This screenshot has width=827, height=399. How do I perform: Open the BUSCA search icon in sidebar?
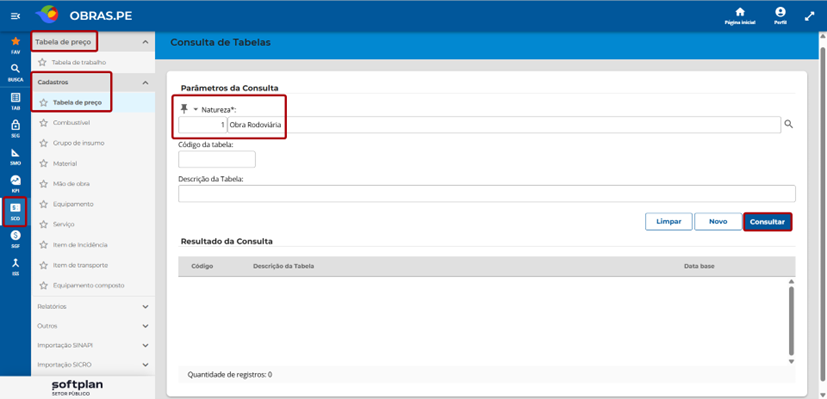tap(15, 69)
